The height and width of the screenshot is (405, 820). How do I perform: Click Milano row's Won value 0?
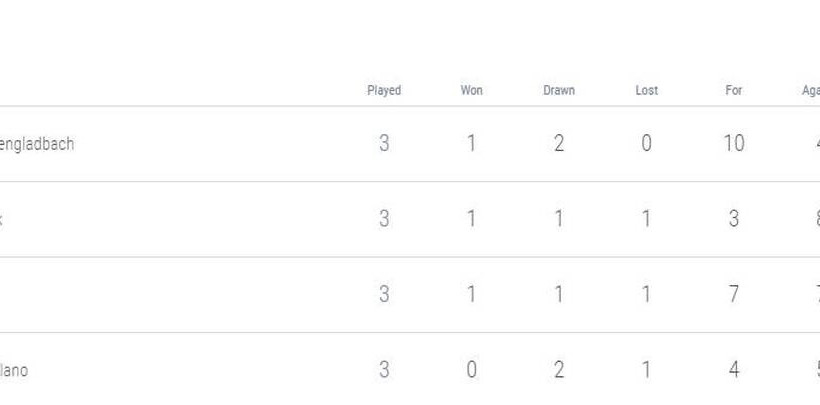[471, 370]
